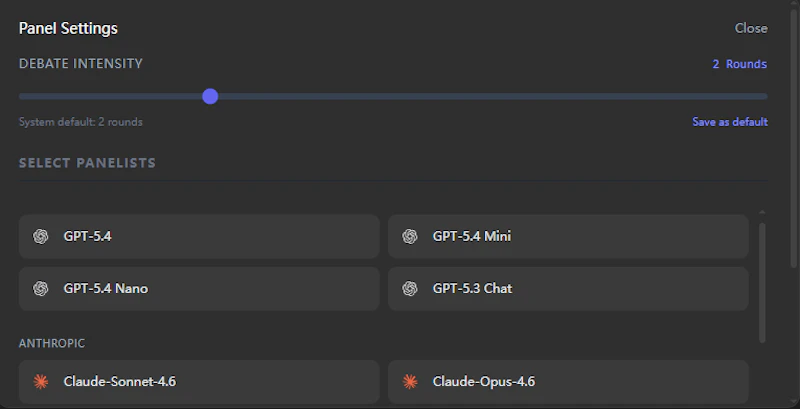
Task: Click the panelist list scrollbar thumb
Action: 762,283
